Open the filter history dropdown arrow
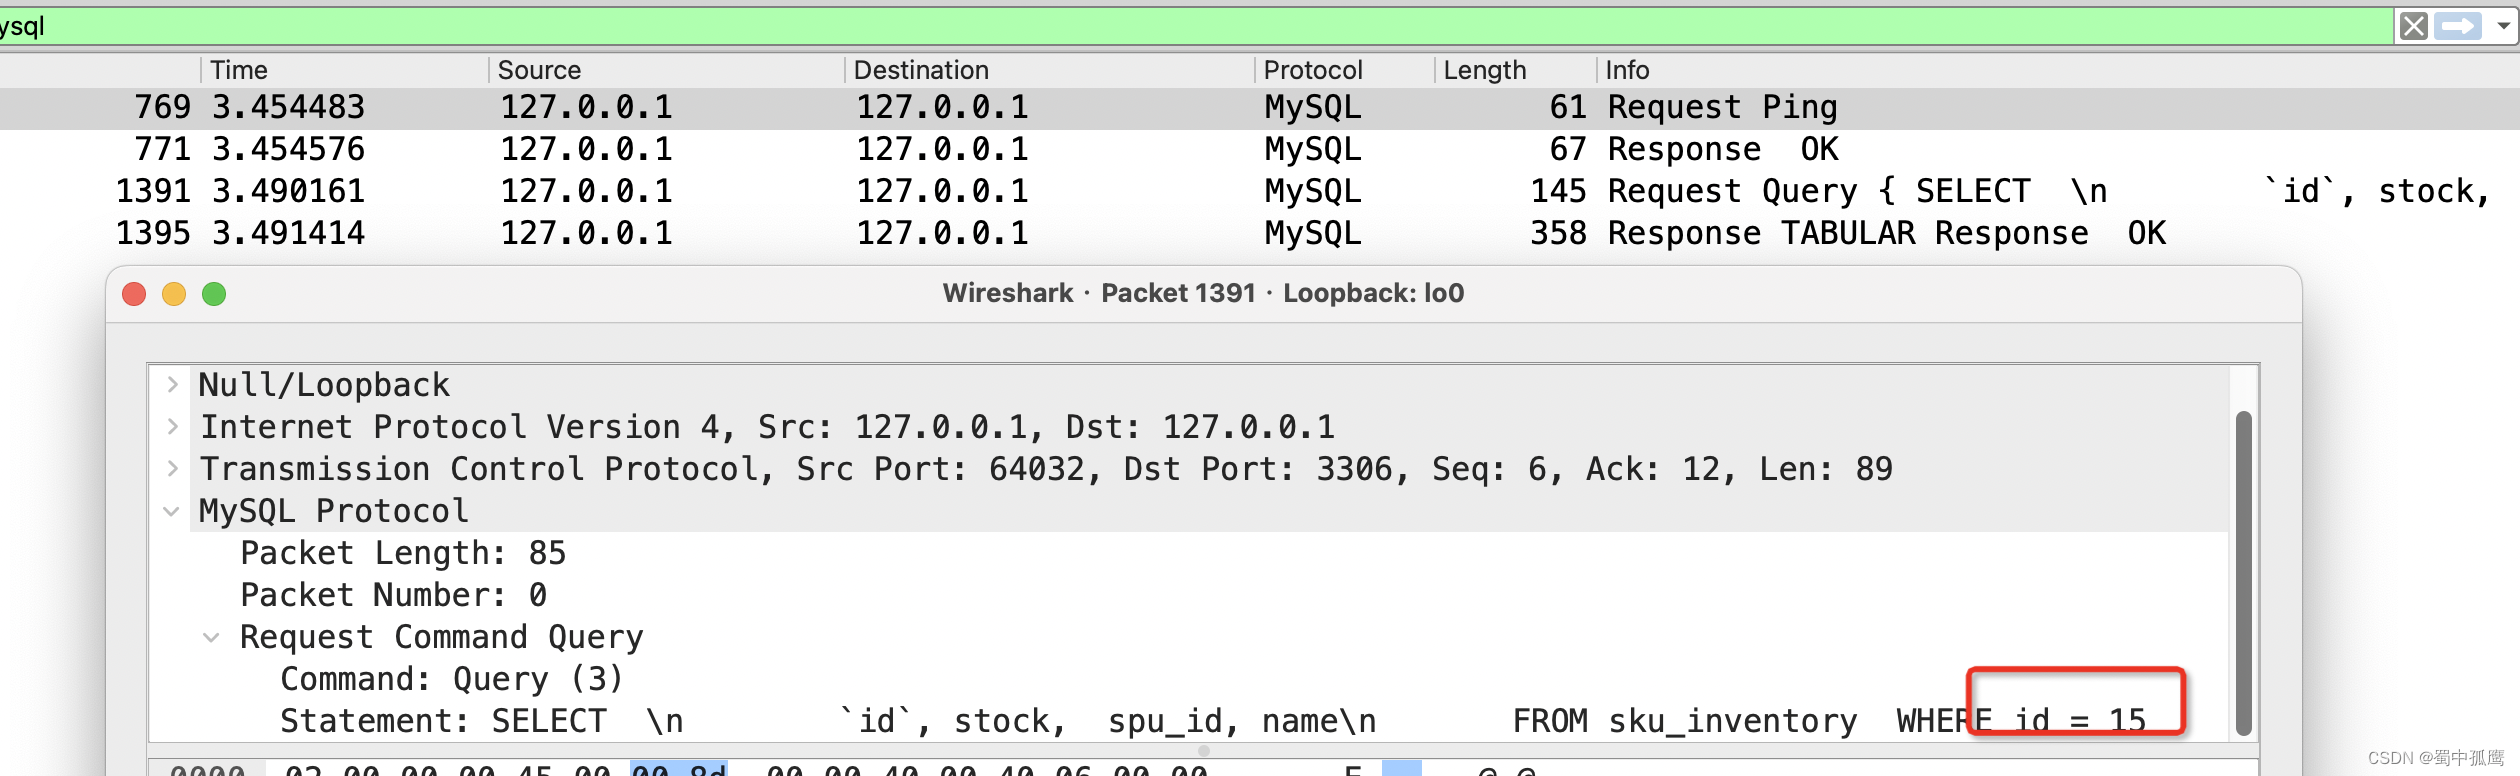2520x776 pixels. (x=2503, y=26)
